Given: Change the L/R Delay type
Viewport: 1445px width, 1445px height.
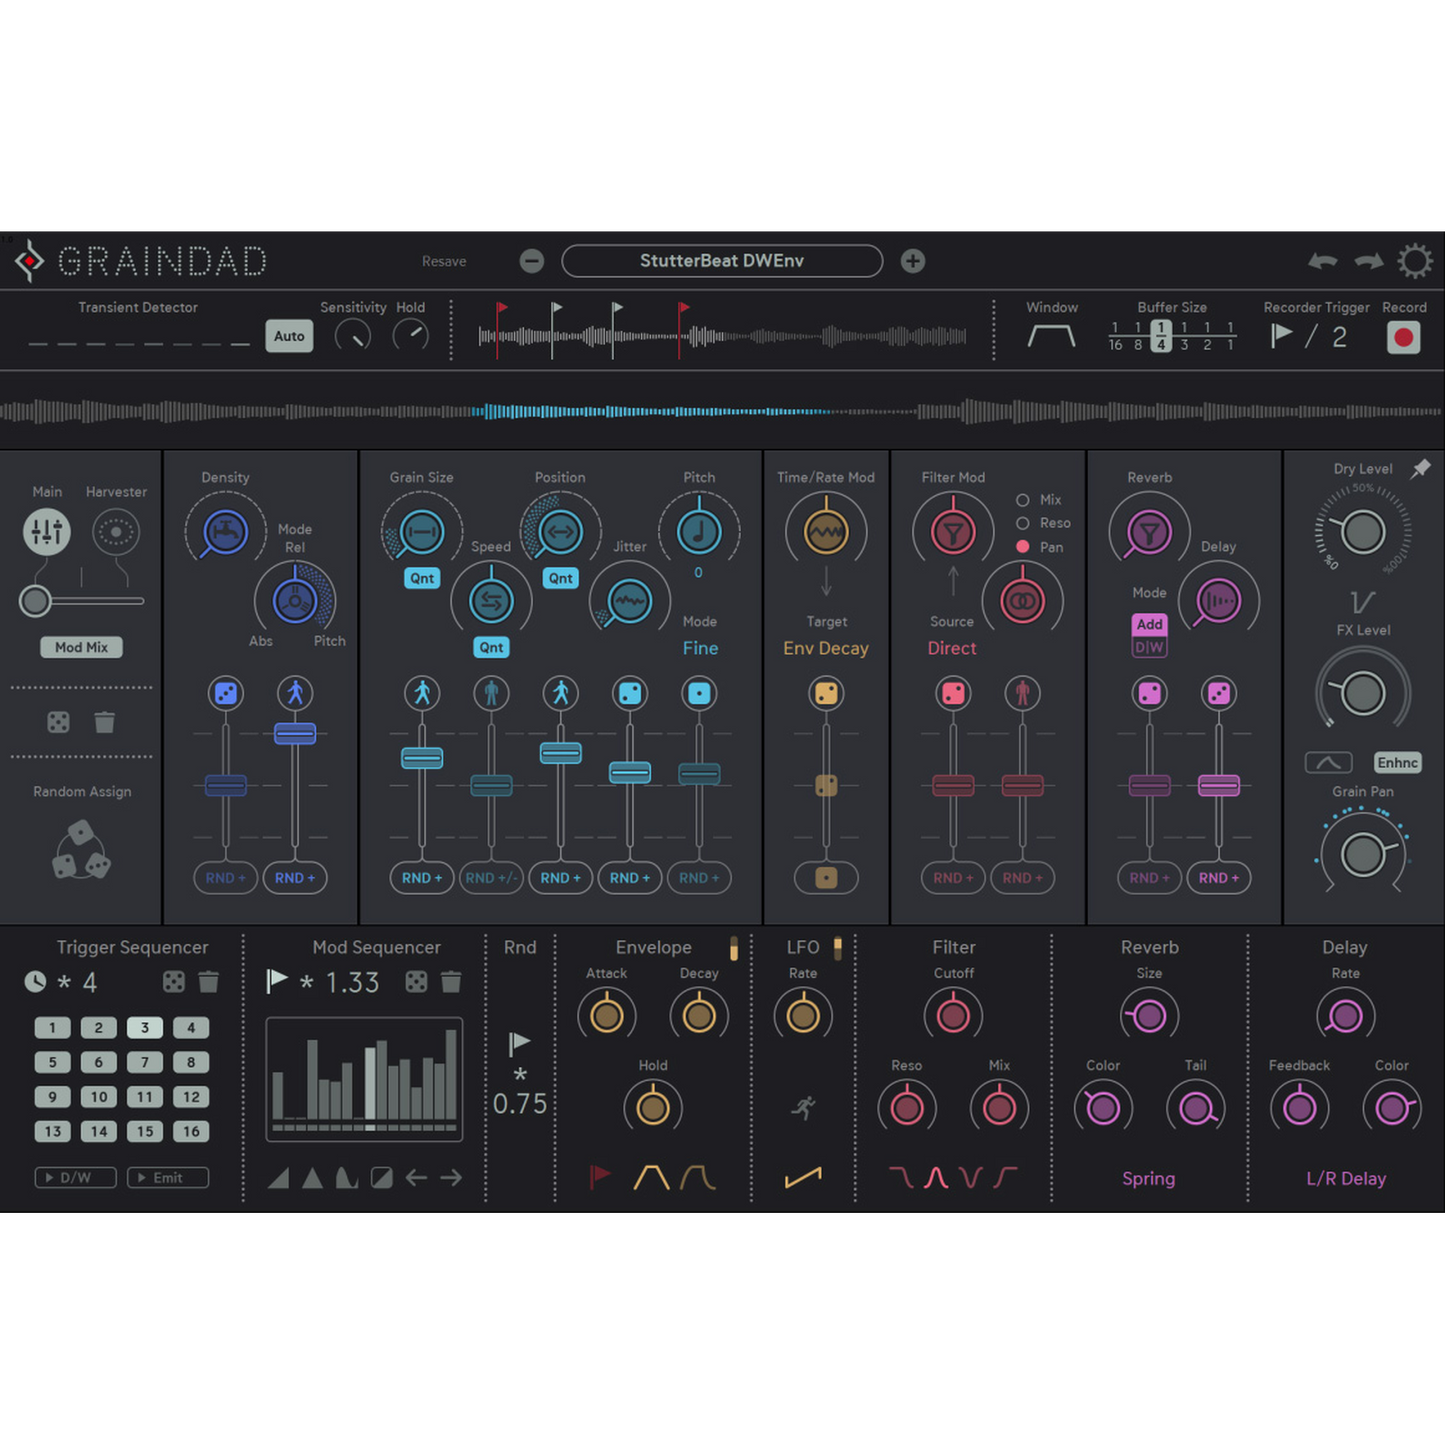Looking at the screenshot, I should [1345, 1178].
